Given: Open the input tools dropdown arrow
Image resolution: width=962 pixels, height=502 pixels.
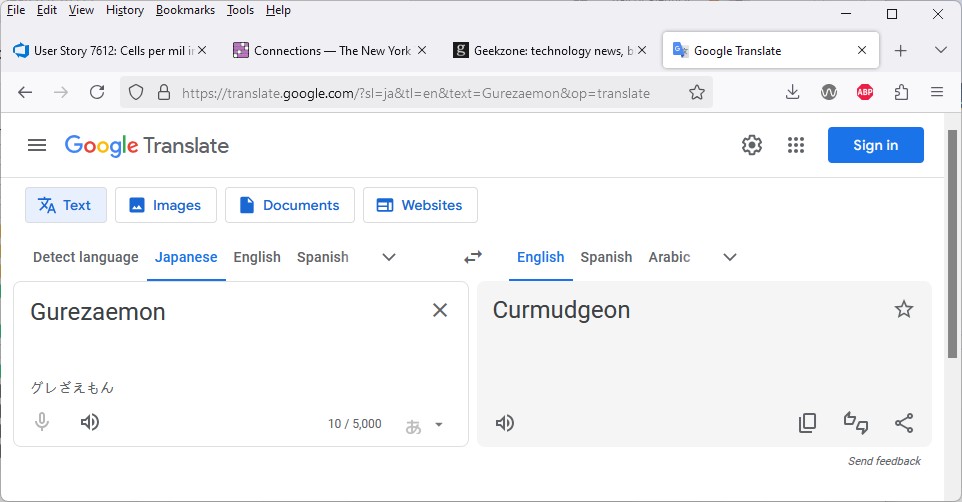Looking at the screenshot, I should (438, 425).
